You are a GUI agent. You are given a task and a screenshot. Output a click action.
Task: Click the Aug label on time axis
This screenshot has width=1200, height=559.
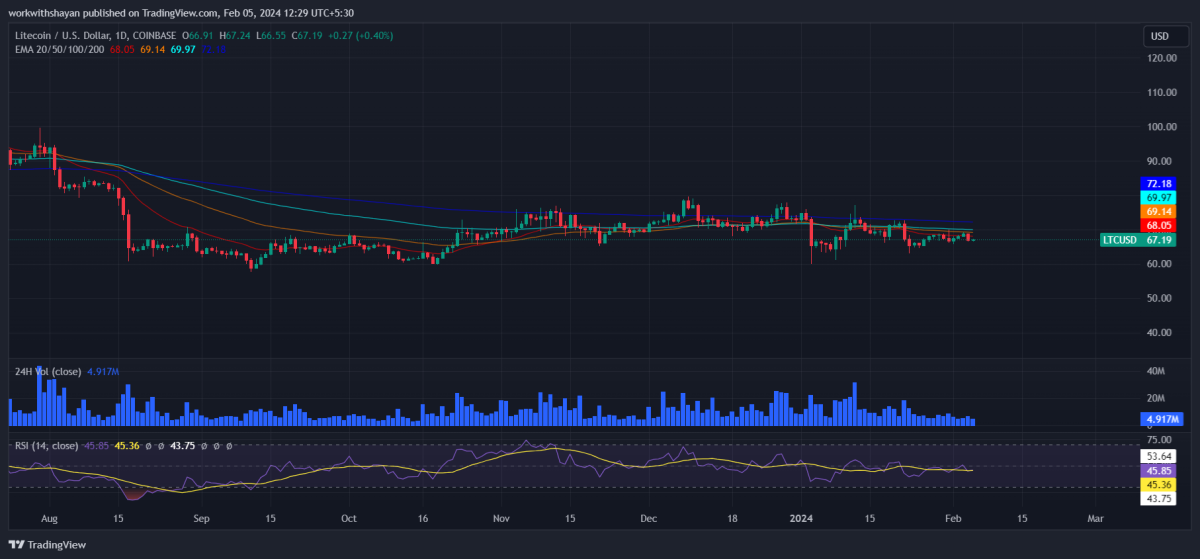[x=52, y=520]
